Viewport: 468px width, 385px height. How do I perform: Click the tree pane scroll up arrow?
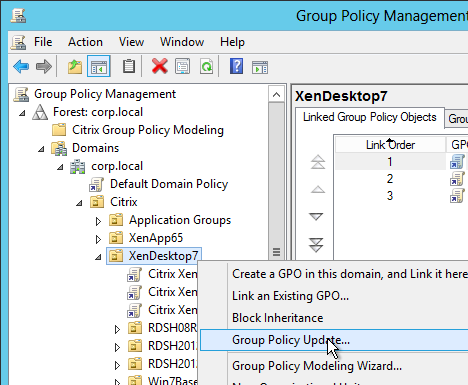[x=276, y=95]
